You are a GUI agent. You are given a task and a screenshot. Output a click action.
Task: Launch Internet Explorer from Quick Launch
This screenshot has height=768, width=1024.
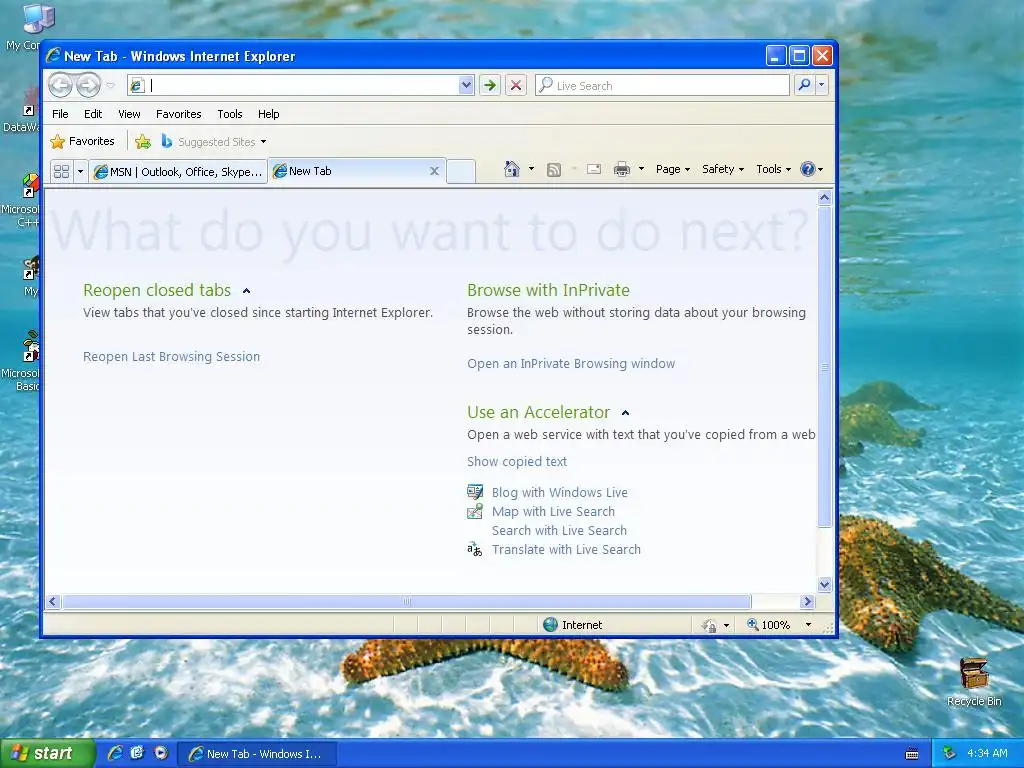click(x=115, y=753)
